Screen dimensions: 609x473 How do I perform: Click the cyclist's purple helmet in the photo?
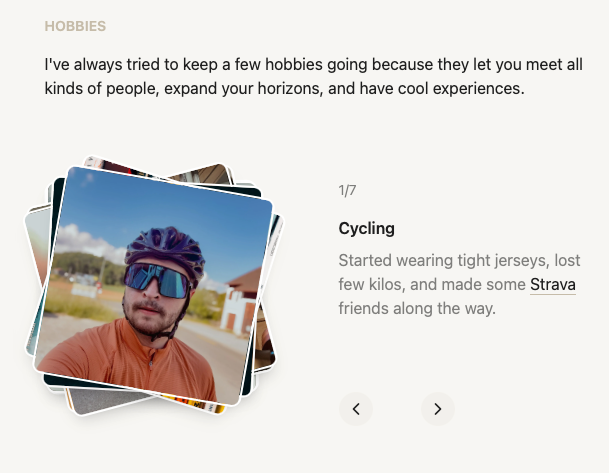(x=165, y=249)
